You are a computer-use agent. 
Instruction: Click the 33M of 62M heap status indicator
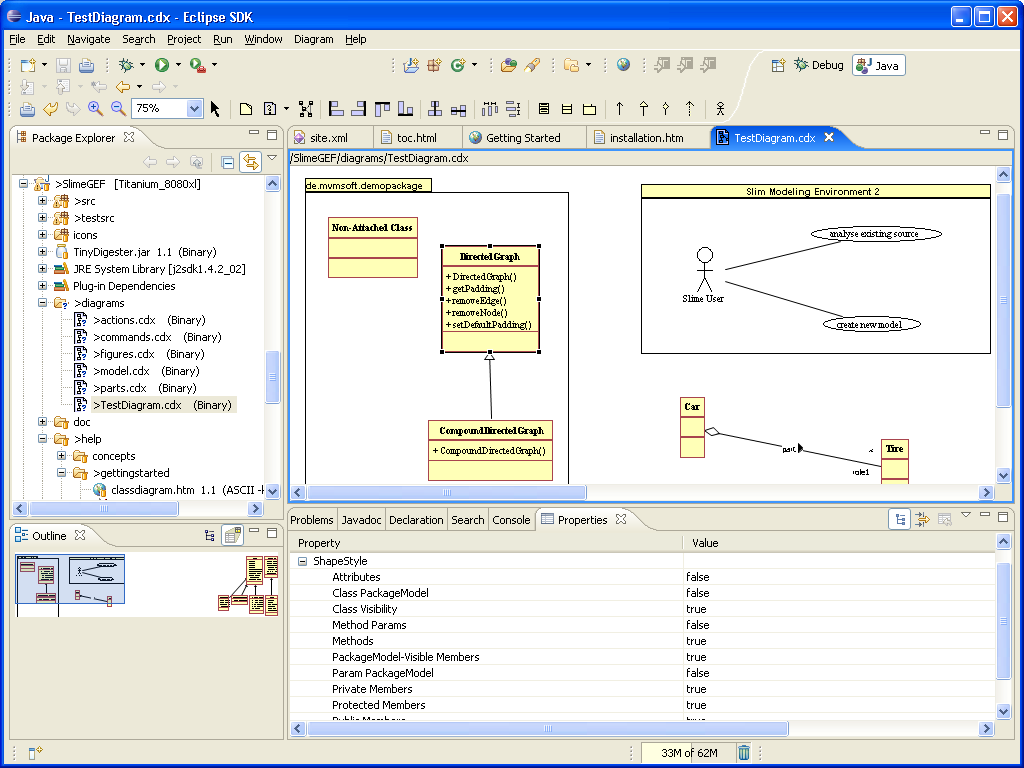coord(689,753)
